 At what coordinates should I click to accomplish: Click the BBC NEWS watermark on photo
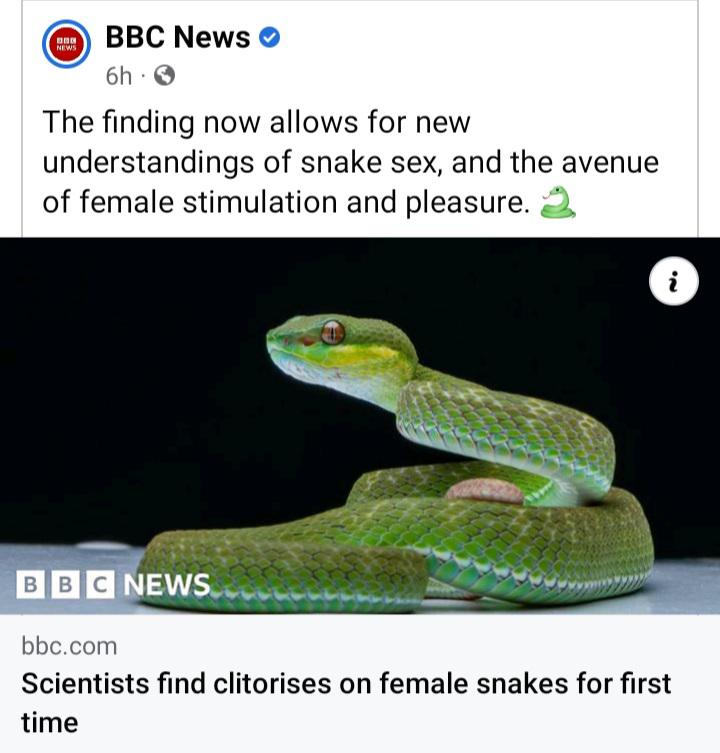click(x=113, y=584)
